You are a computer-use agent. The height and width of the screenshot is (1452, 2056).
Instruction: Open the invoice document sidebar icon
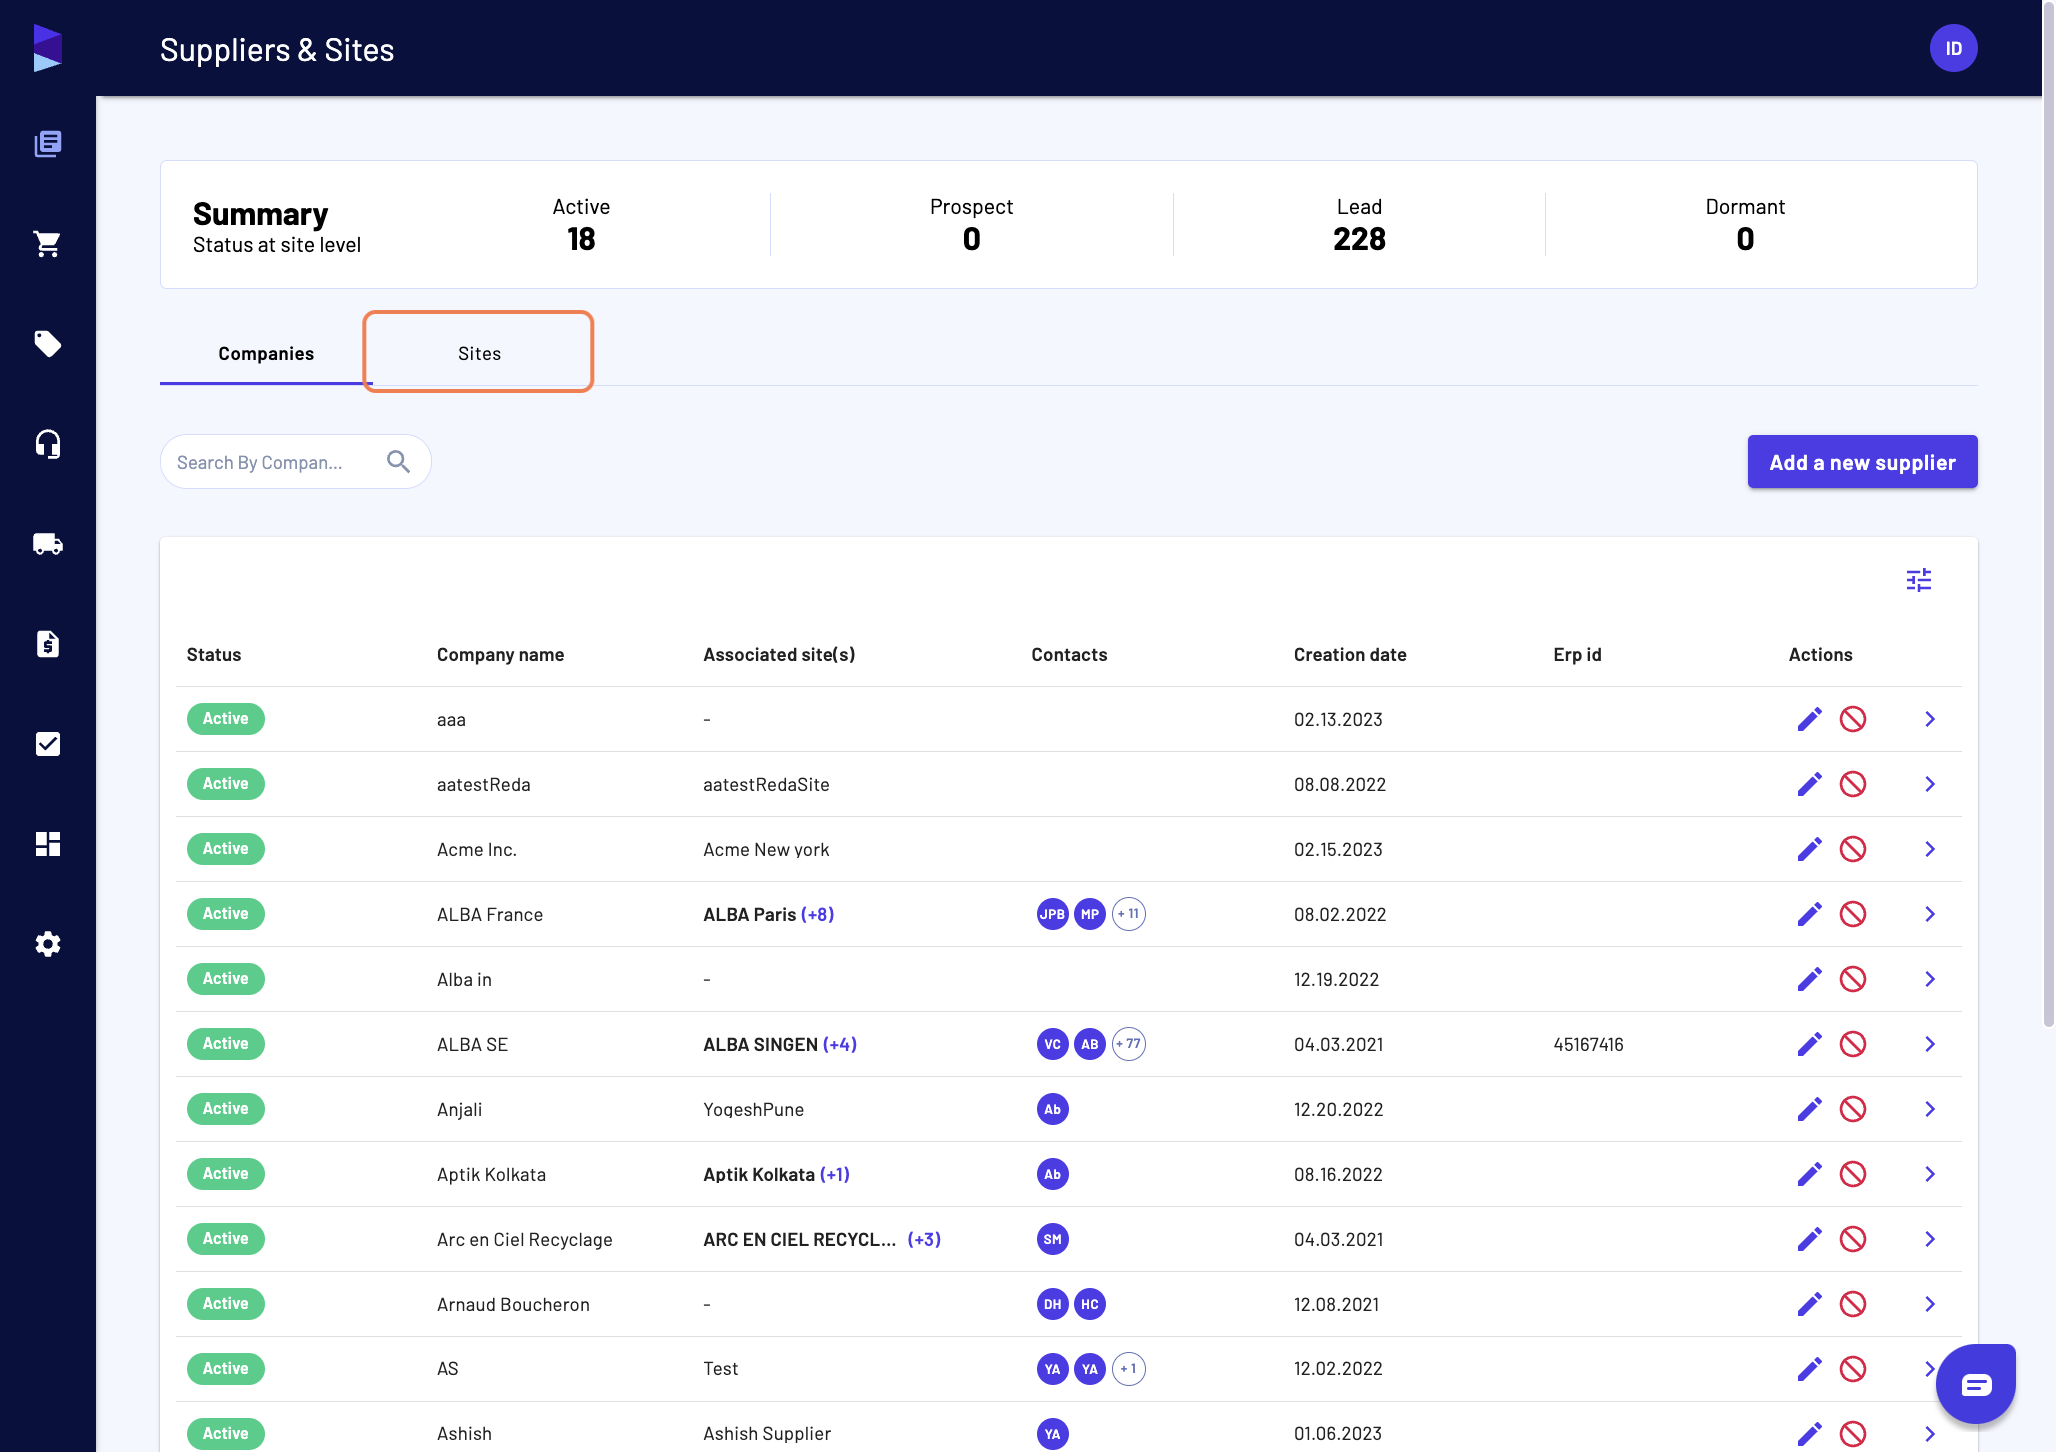click(x=48, y=644)
